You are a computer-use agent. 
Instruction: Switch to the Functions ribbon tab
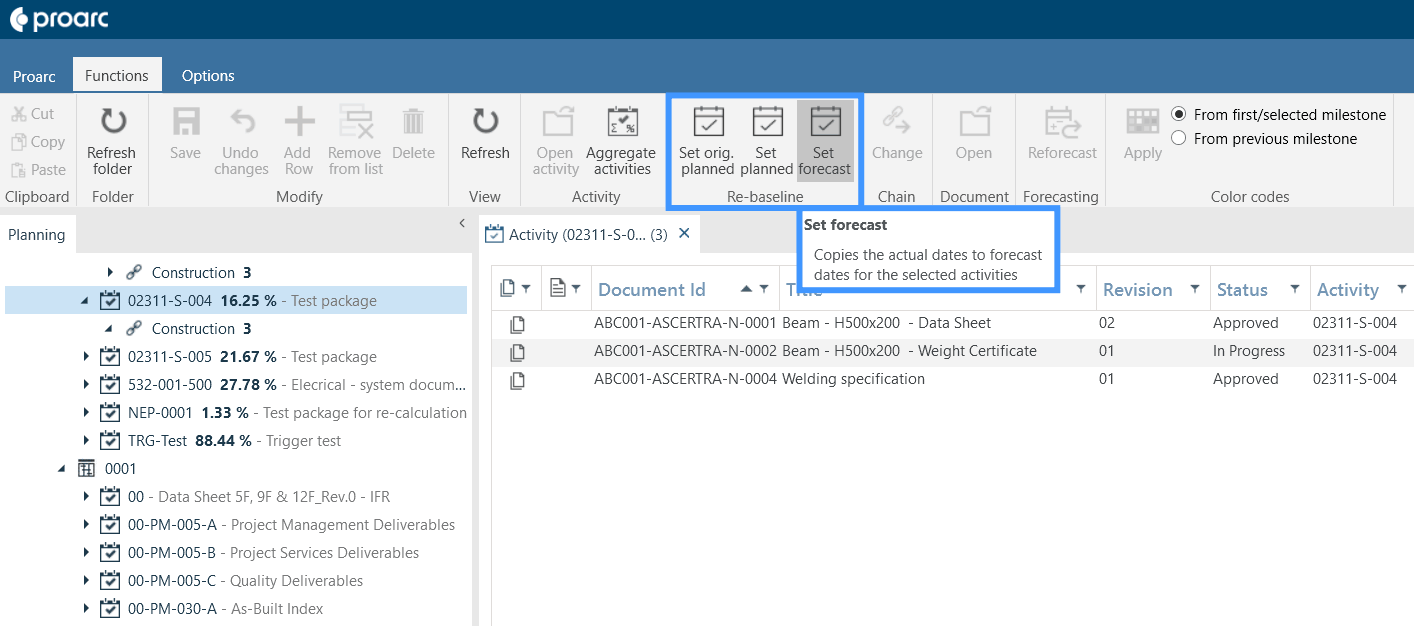tap(116, 76)
